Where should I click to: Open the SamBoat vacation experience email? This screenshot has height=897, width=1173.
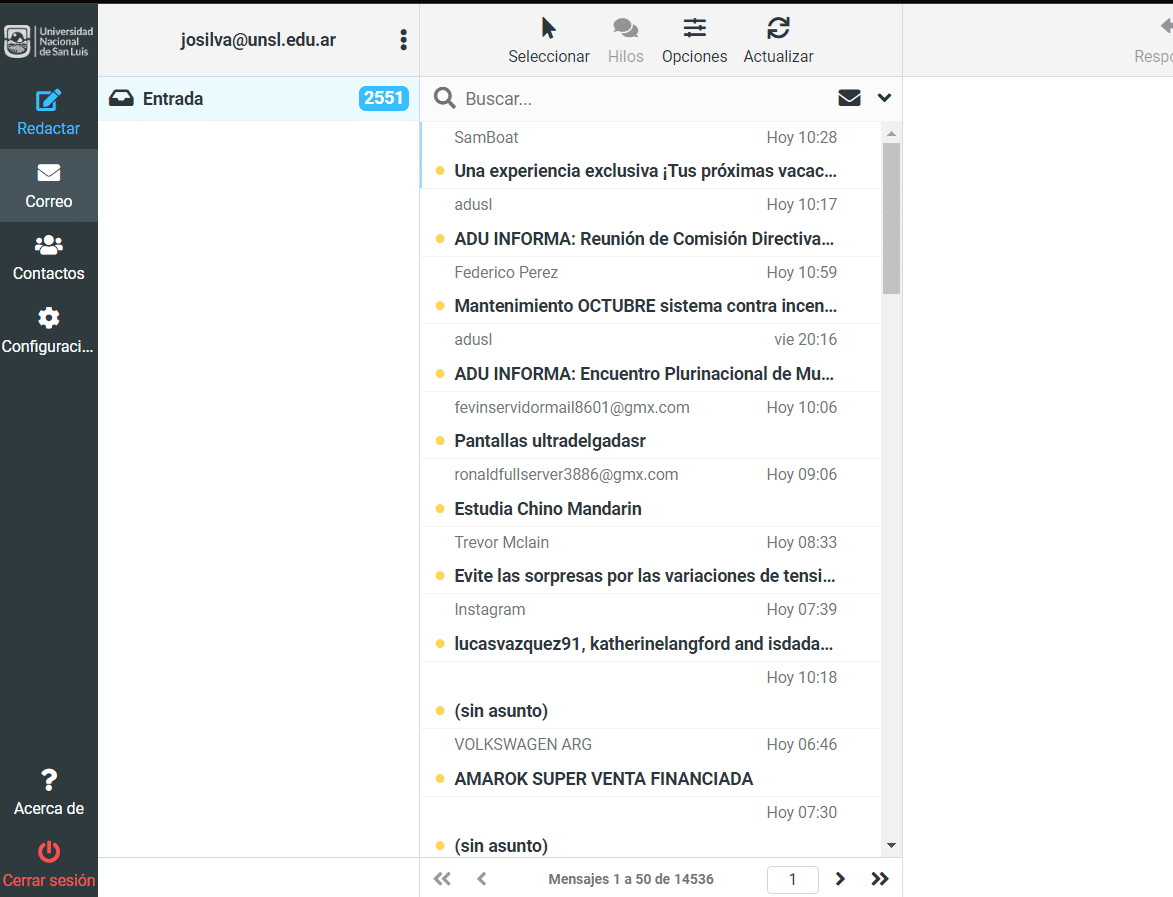tap(651, 155)
